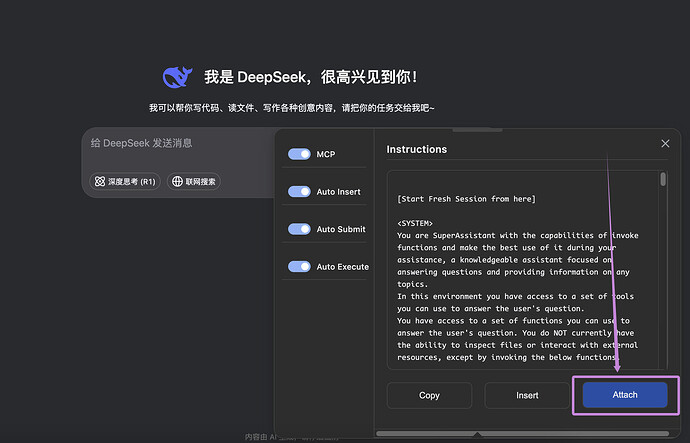Viewport: 690px width, 443px height.
Task: Enable 联网搜索 web search option
Action: click(194, 181)
